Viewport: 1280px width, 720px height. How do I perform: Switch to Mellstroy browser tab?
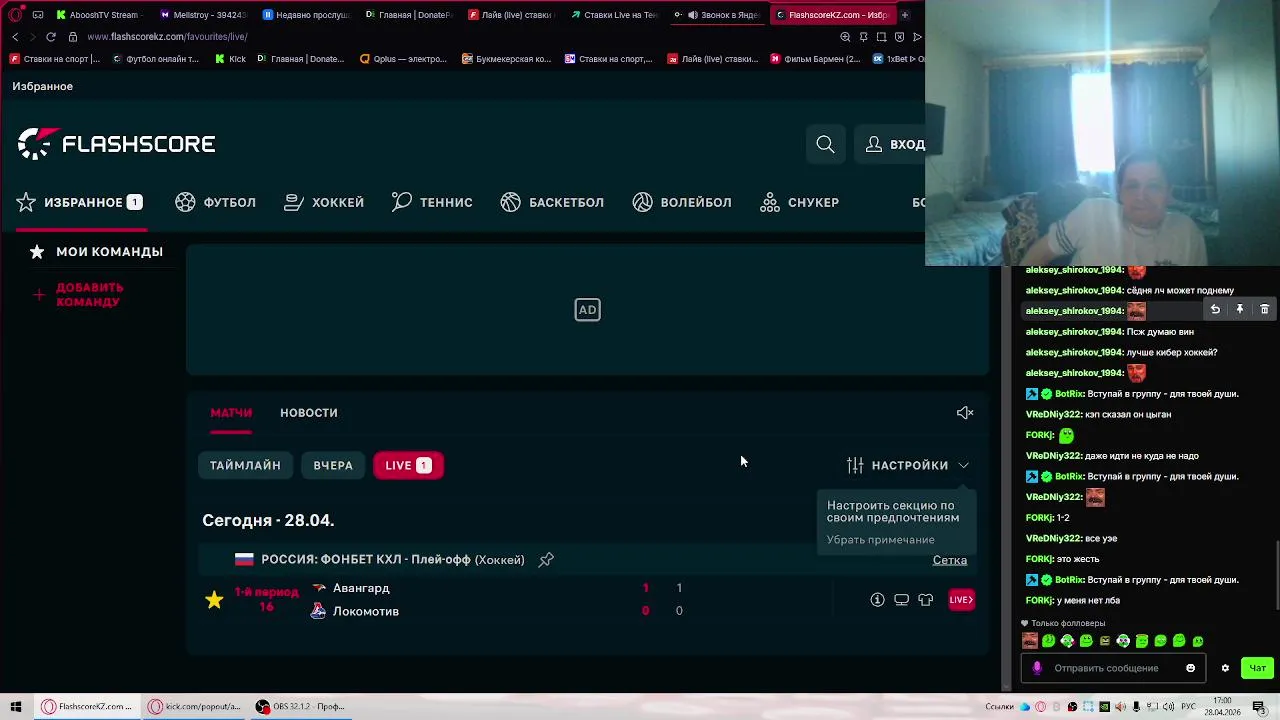tap(203, 15)
